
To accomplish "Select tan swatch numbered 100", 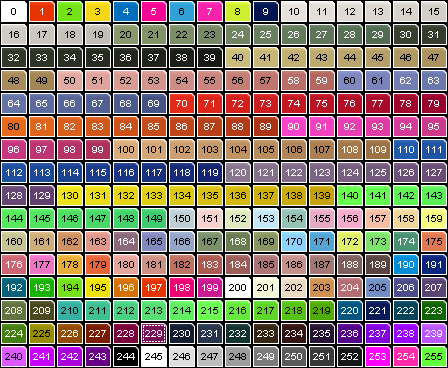I will (x=126, y=150).
